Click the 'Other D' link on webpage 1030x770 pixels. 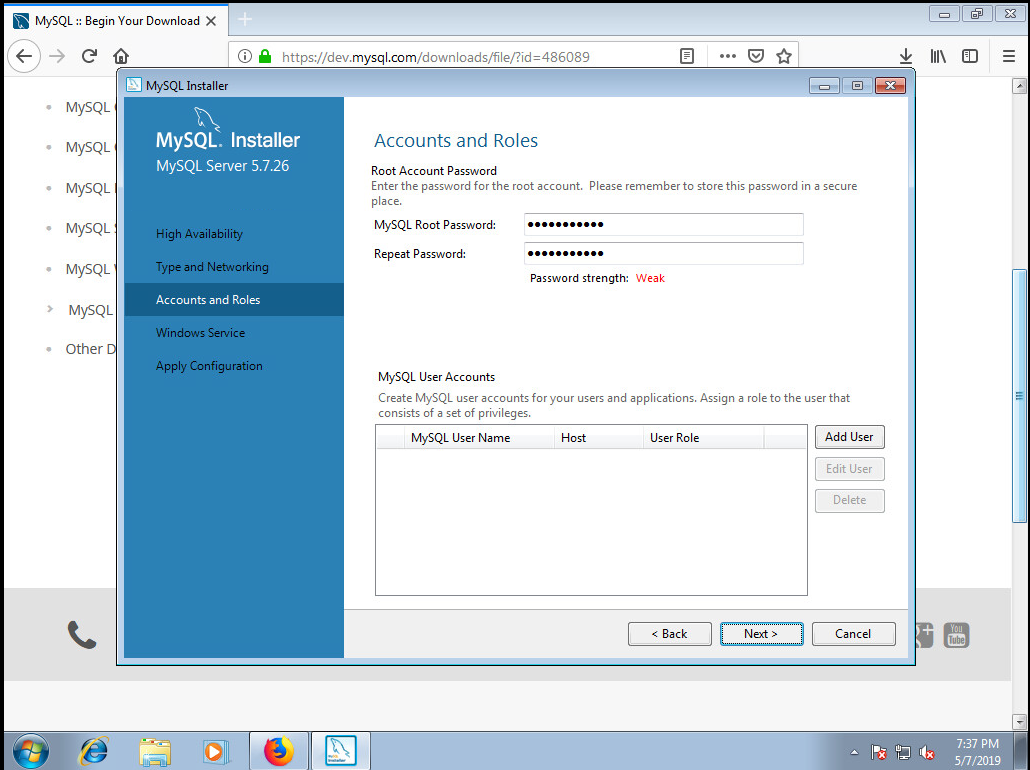coord(91,349)
